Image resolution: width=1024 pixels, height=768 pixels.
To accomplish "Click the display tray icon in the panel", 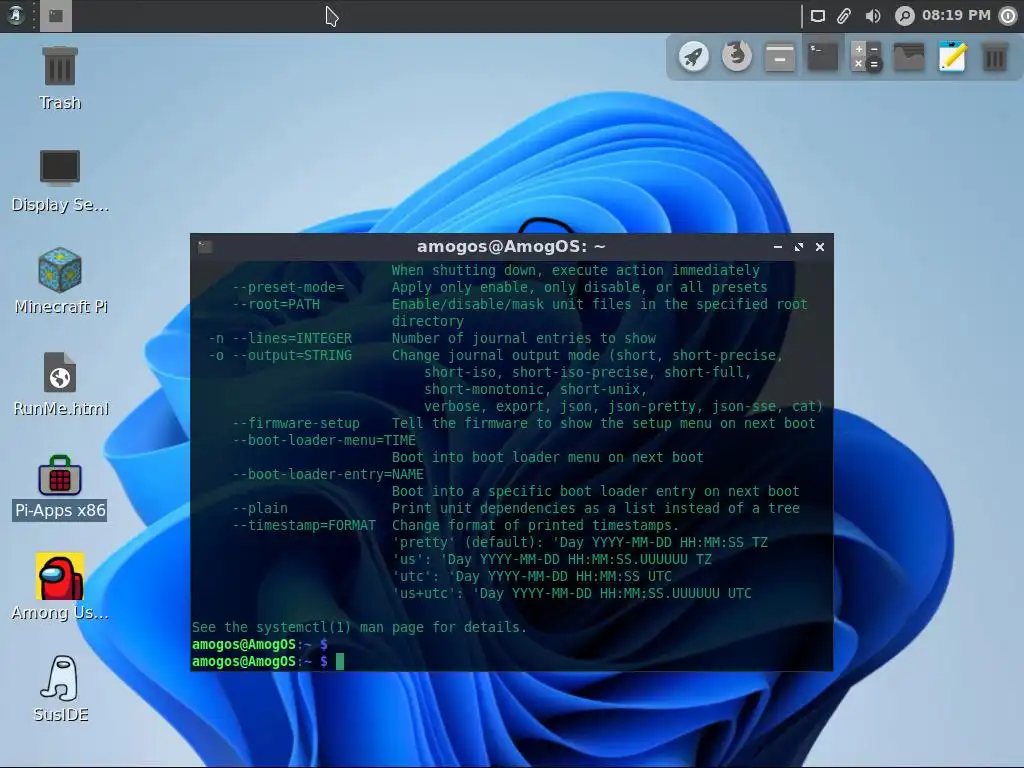I will [x=818, y=16].
